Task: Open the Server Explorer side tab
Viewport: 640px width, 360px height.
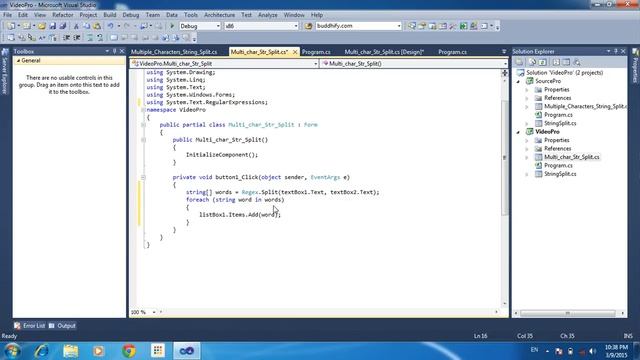Action: click(5, 71)
